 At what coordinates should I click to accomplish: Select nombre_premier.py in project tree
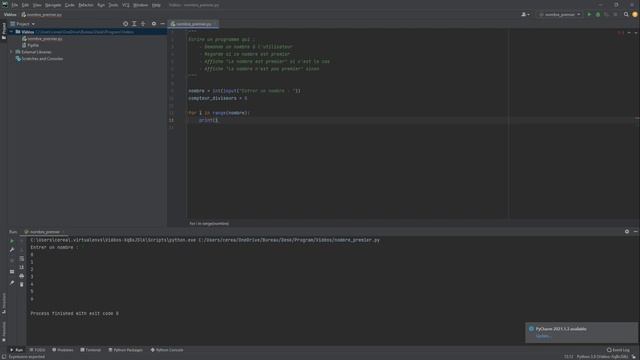tap(42, 38)
